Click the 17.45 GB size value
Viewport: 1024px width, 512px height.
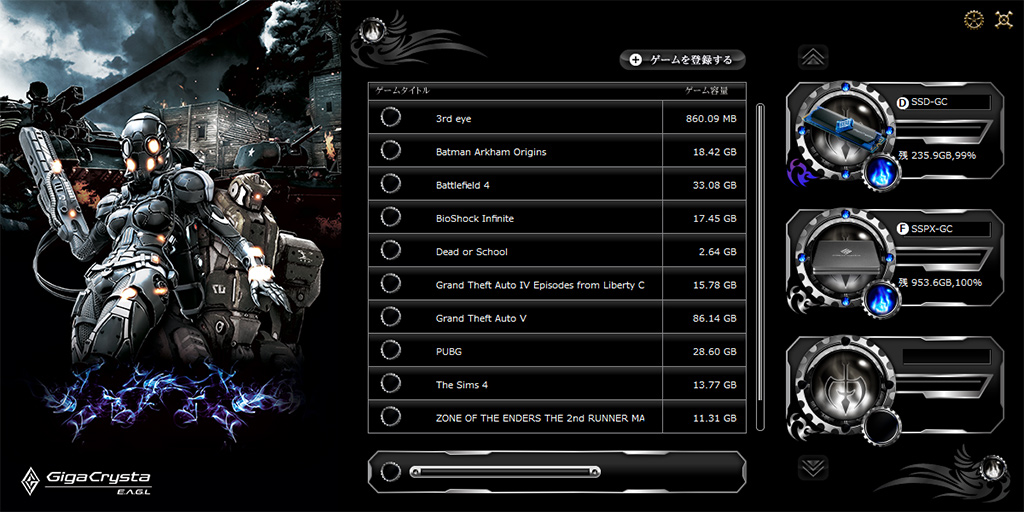click(x=714, y=218)
